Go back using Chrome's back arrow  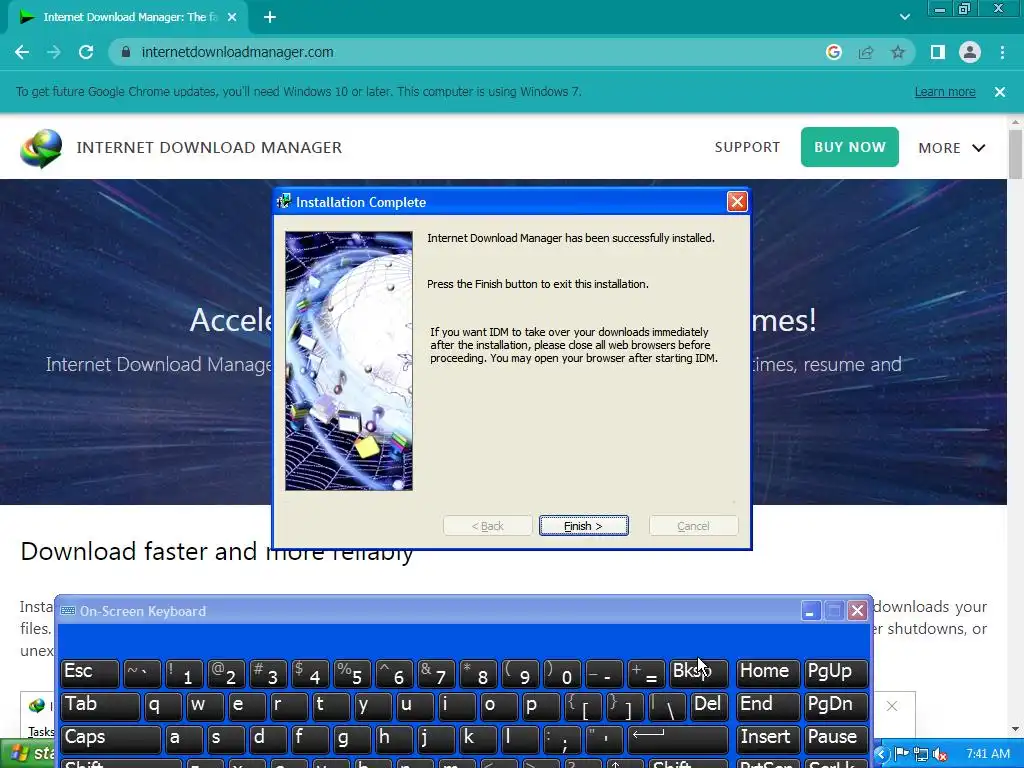(22, 52)
